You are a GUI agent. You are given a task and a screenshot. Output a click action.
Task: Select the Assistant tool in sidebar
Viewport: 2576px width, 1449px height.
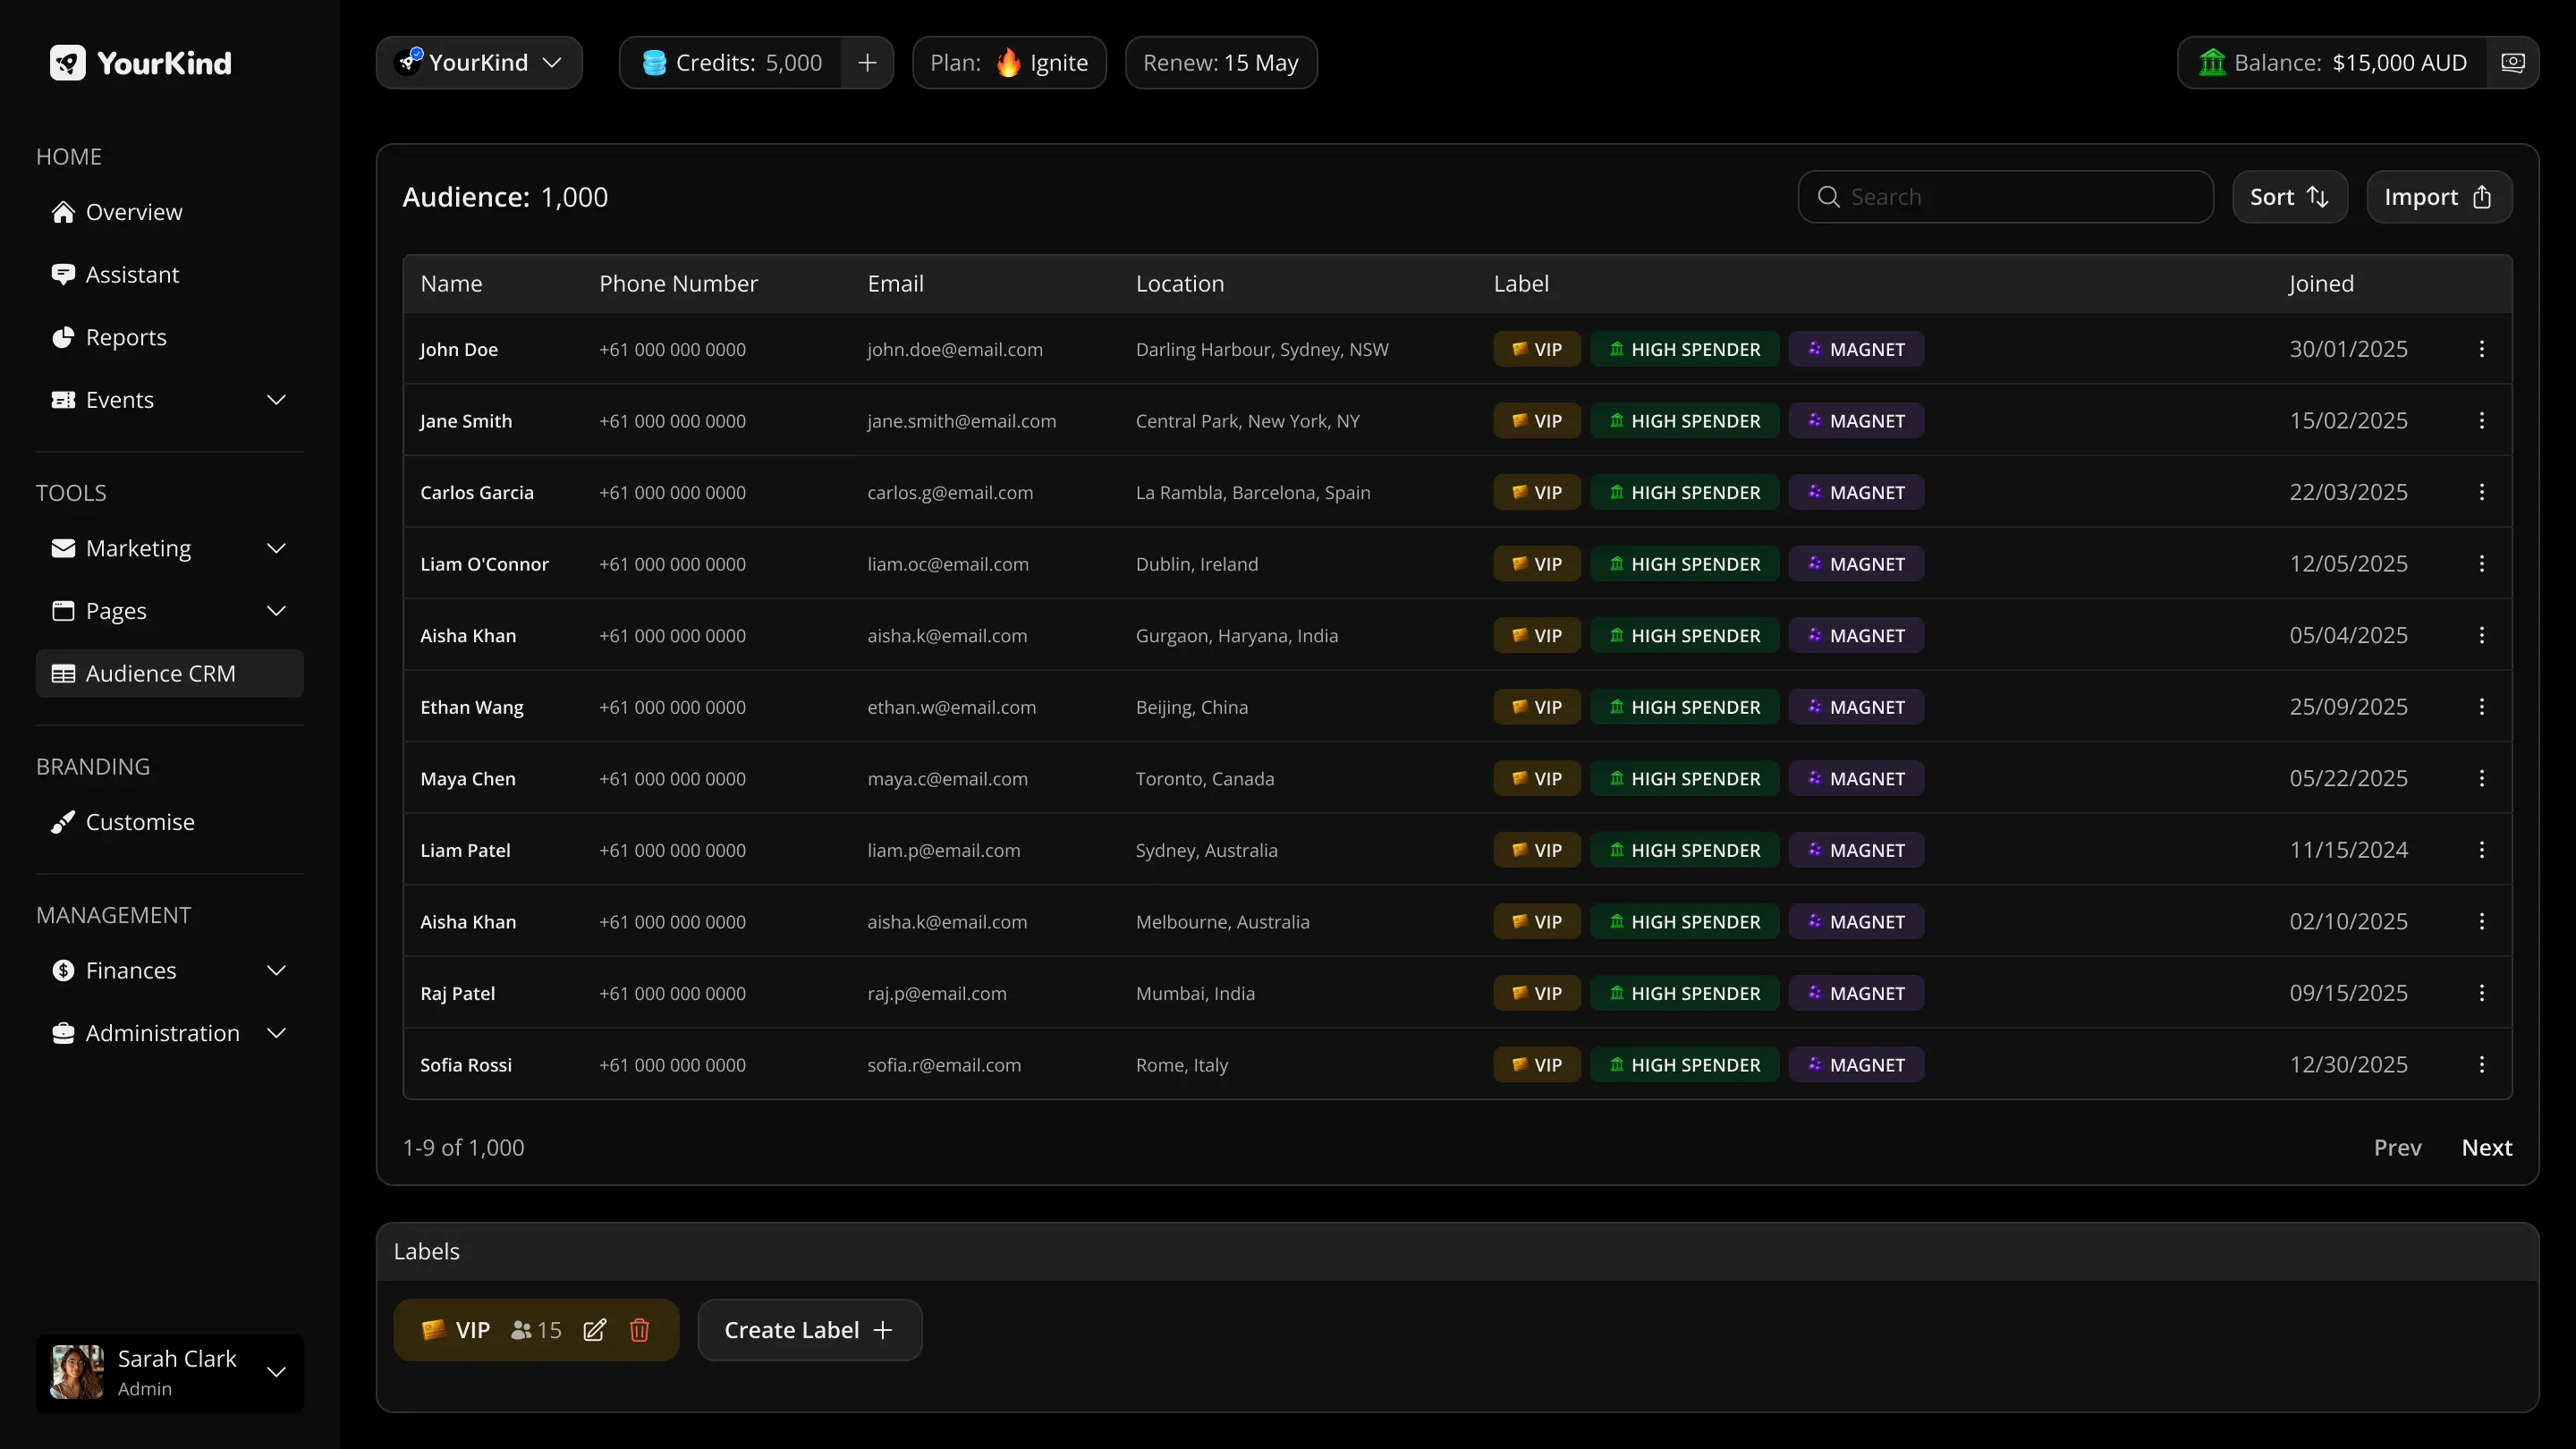[132, 274]
